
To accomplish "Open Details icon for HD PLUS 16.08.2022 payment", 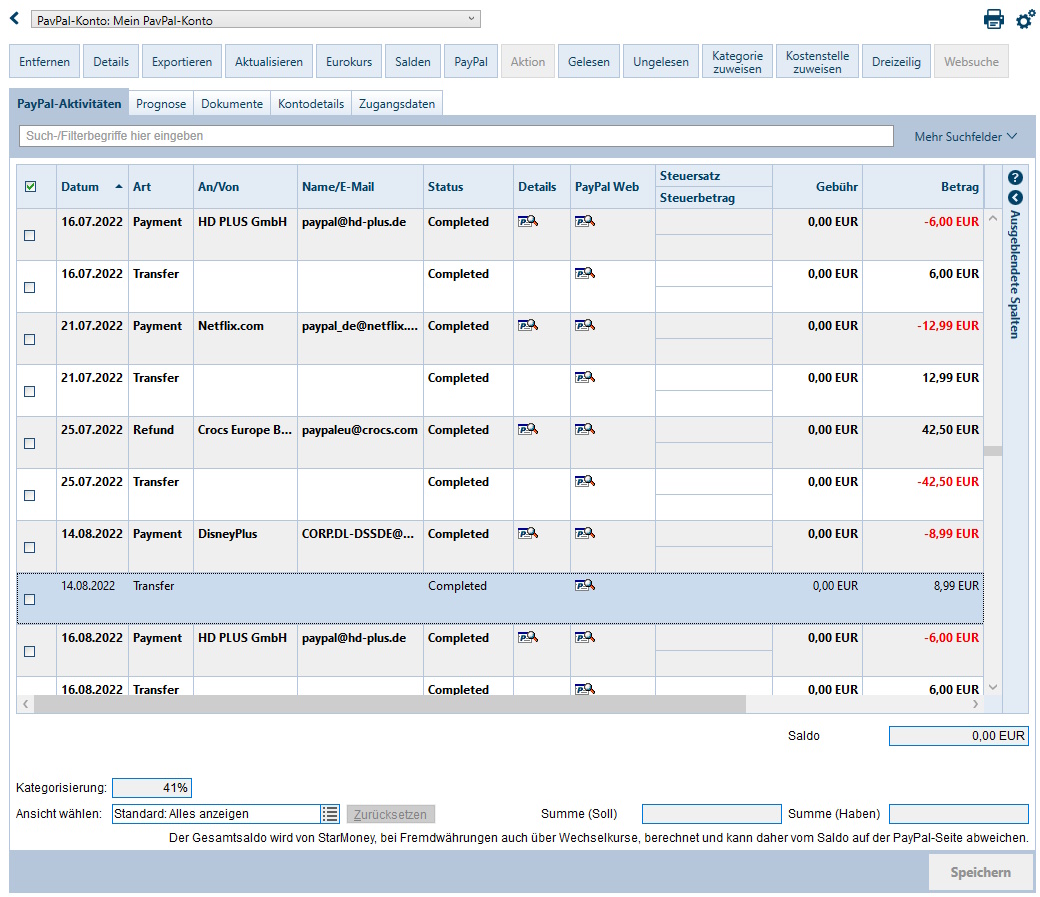I will pyautogui.click(x=528, y=637).
